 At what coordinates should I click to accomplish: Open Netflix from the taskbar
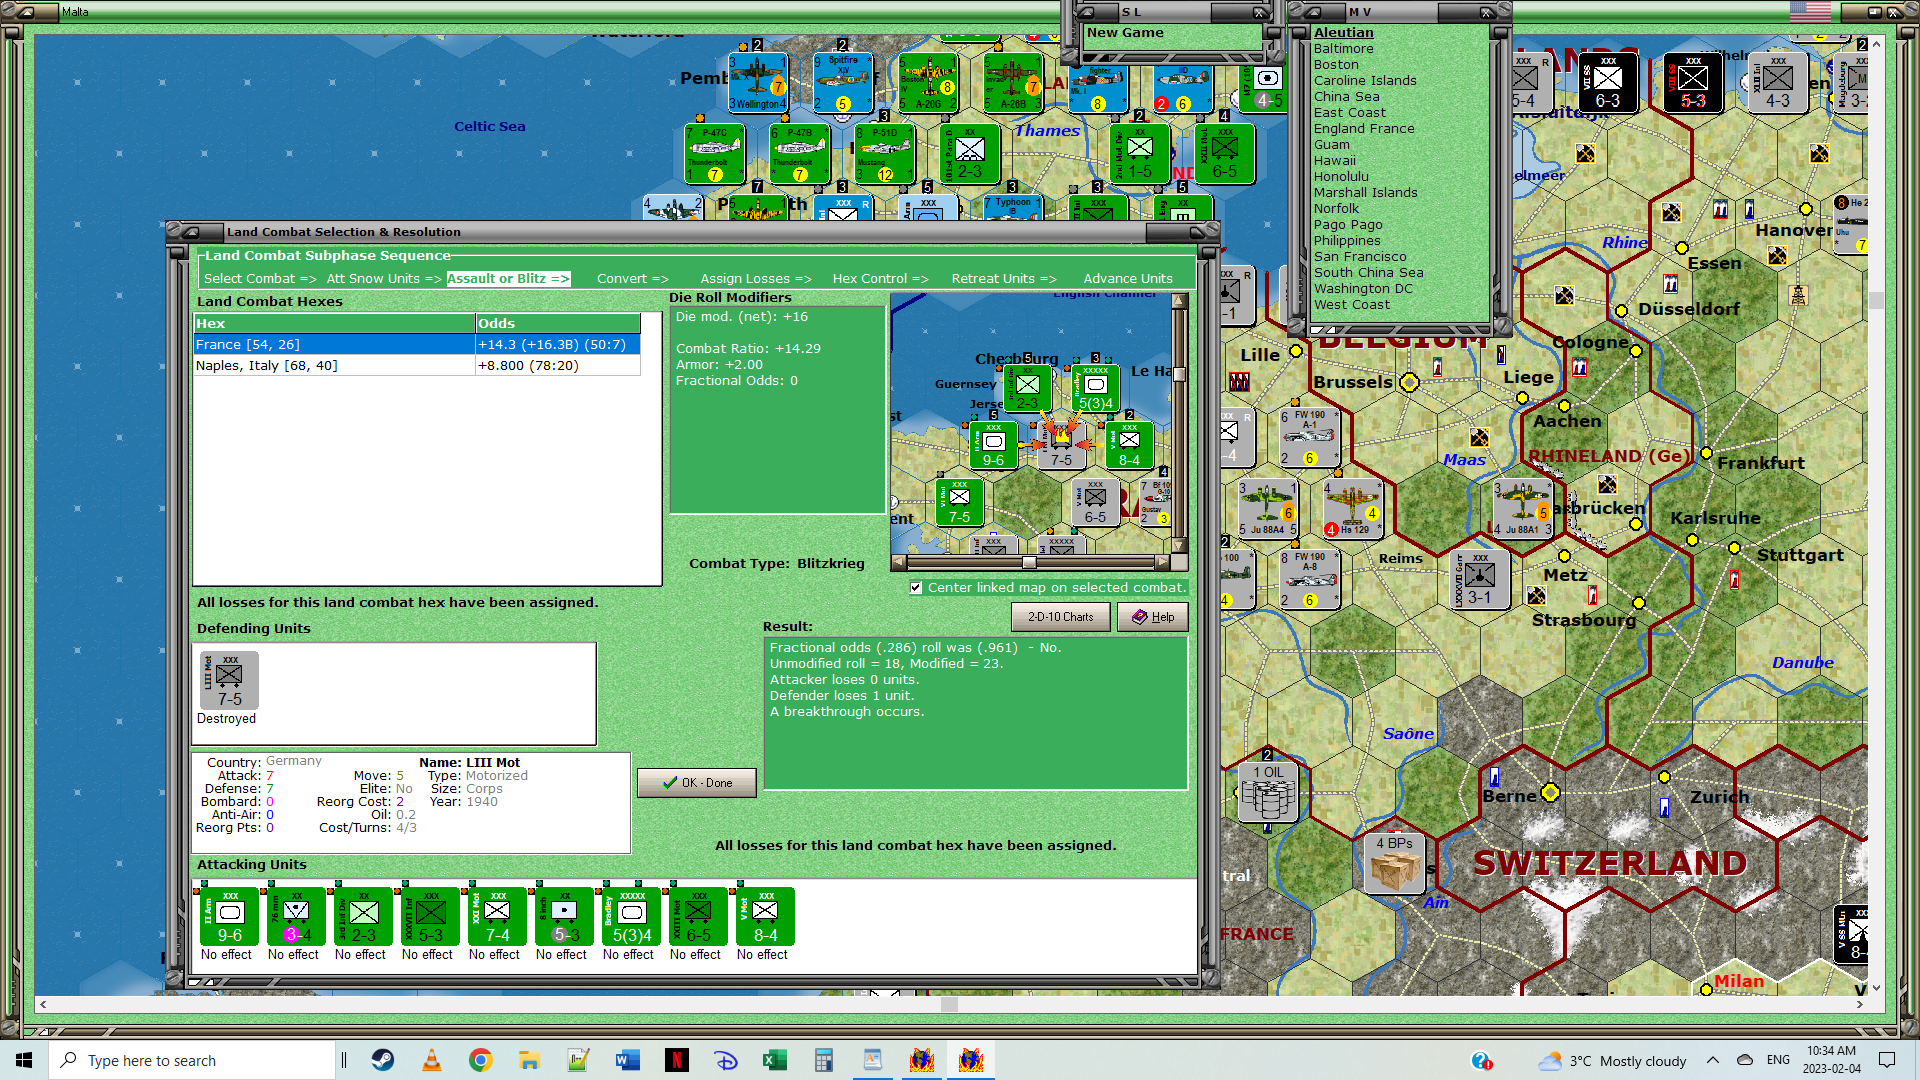677,1060
